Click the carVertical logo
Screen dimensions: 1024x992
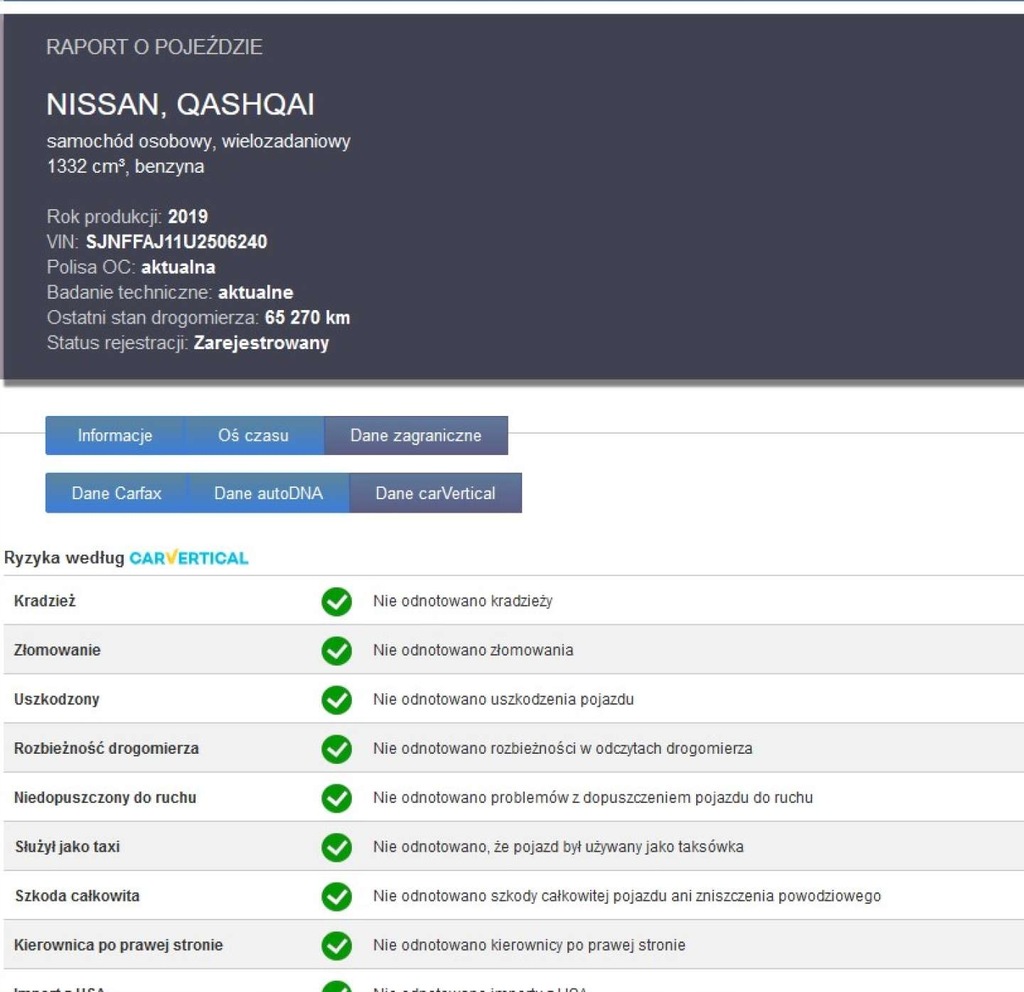(x=189, y=558)
